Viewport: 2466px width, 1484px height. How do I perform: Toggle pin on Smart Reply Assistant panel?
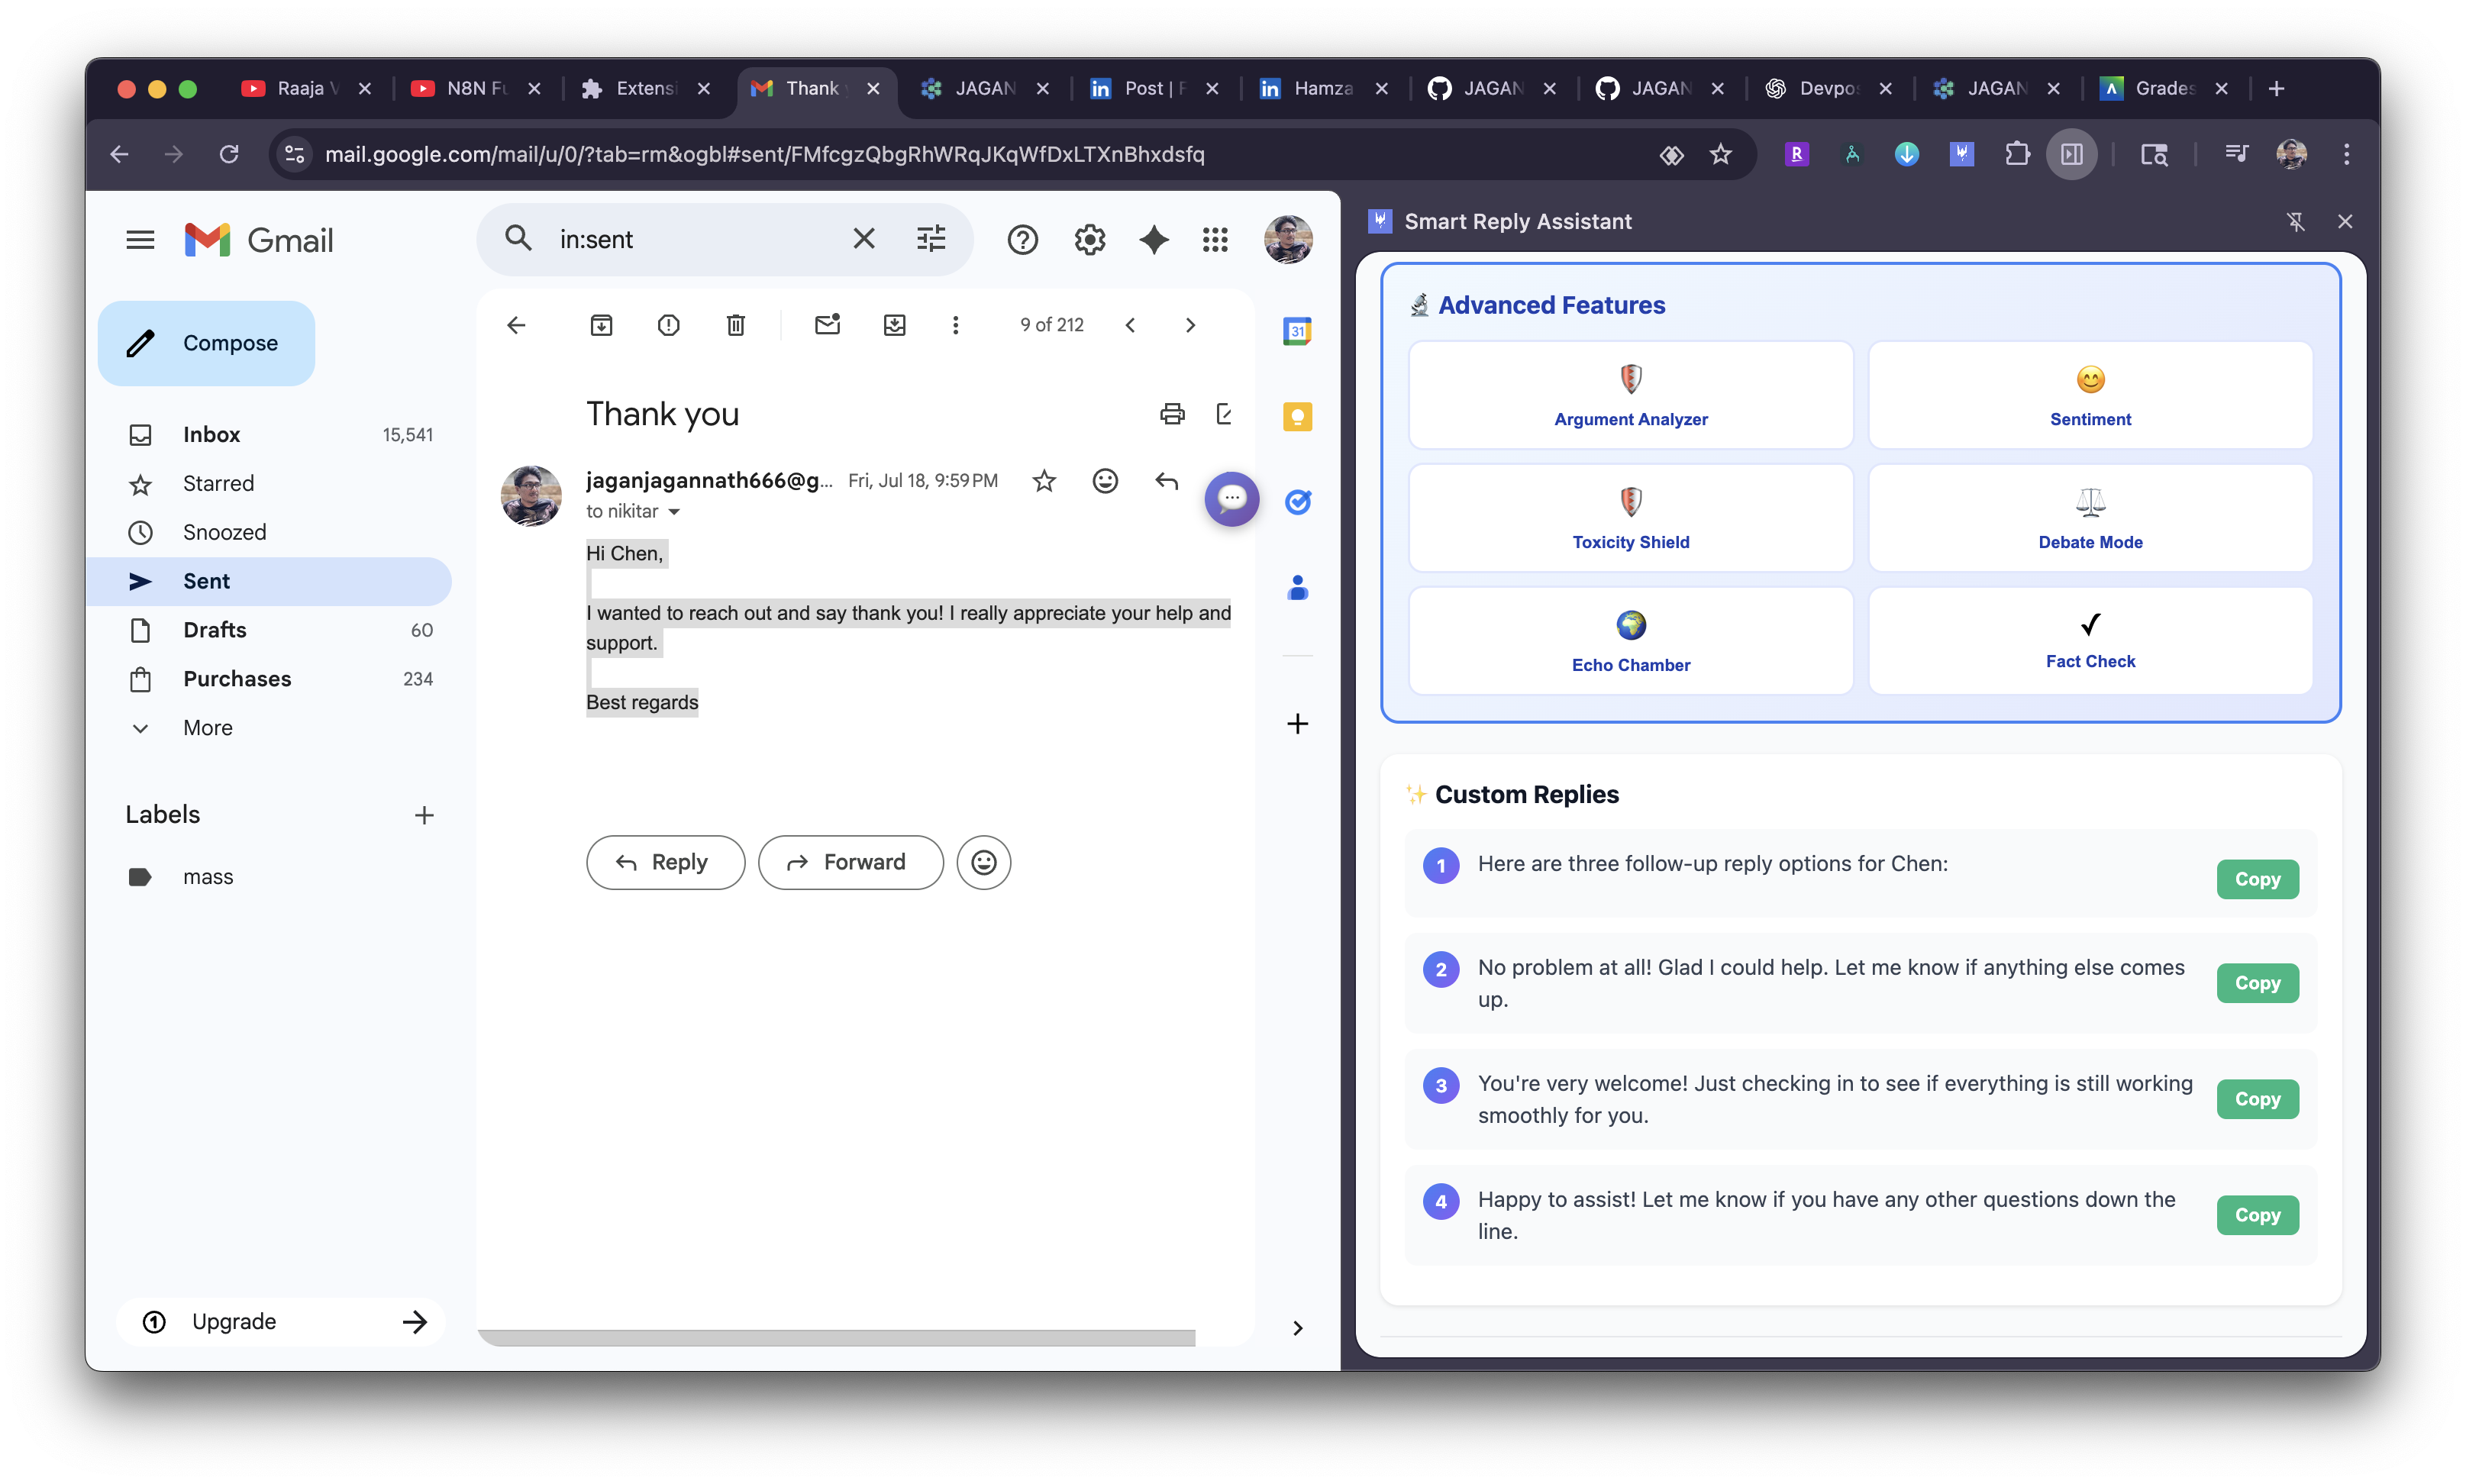(x=2295, y=222)
